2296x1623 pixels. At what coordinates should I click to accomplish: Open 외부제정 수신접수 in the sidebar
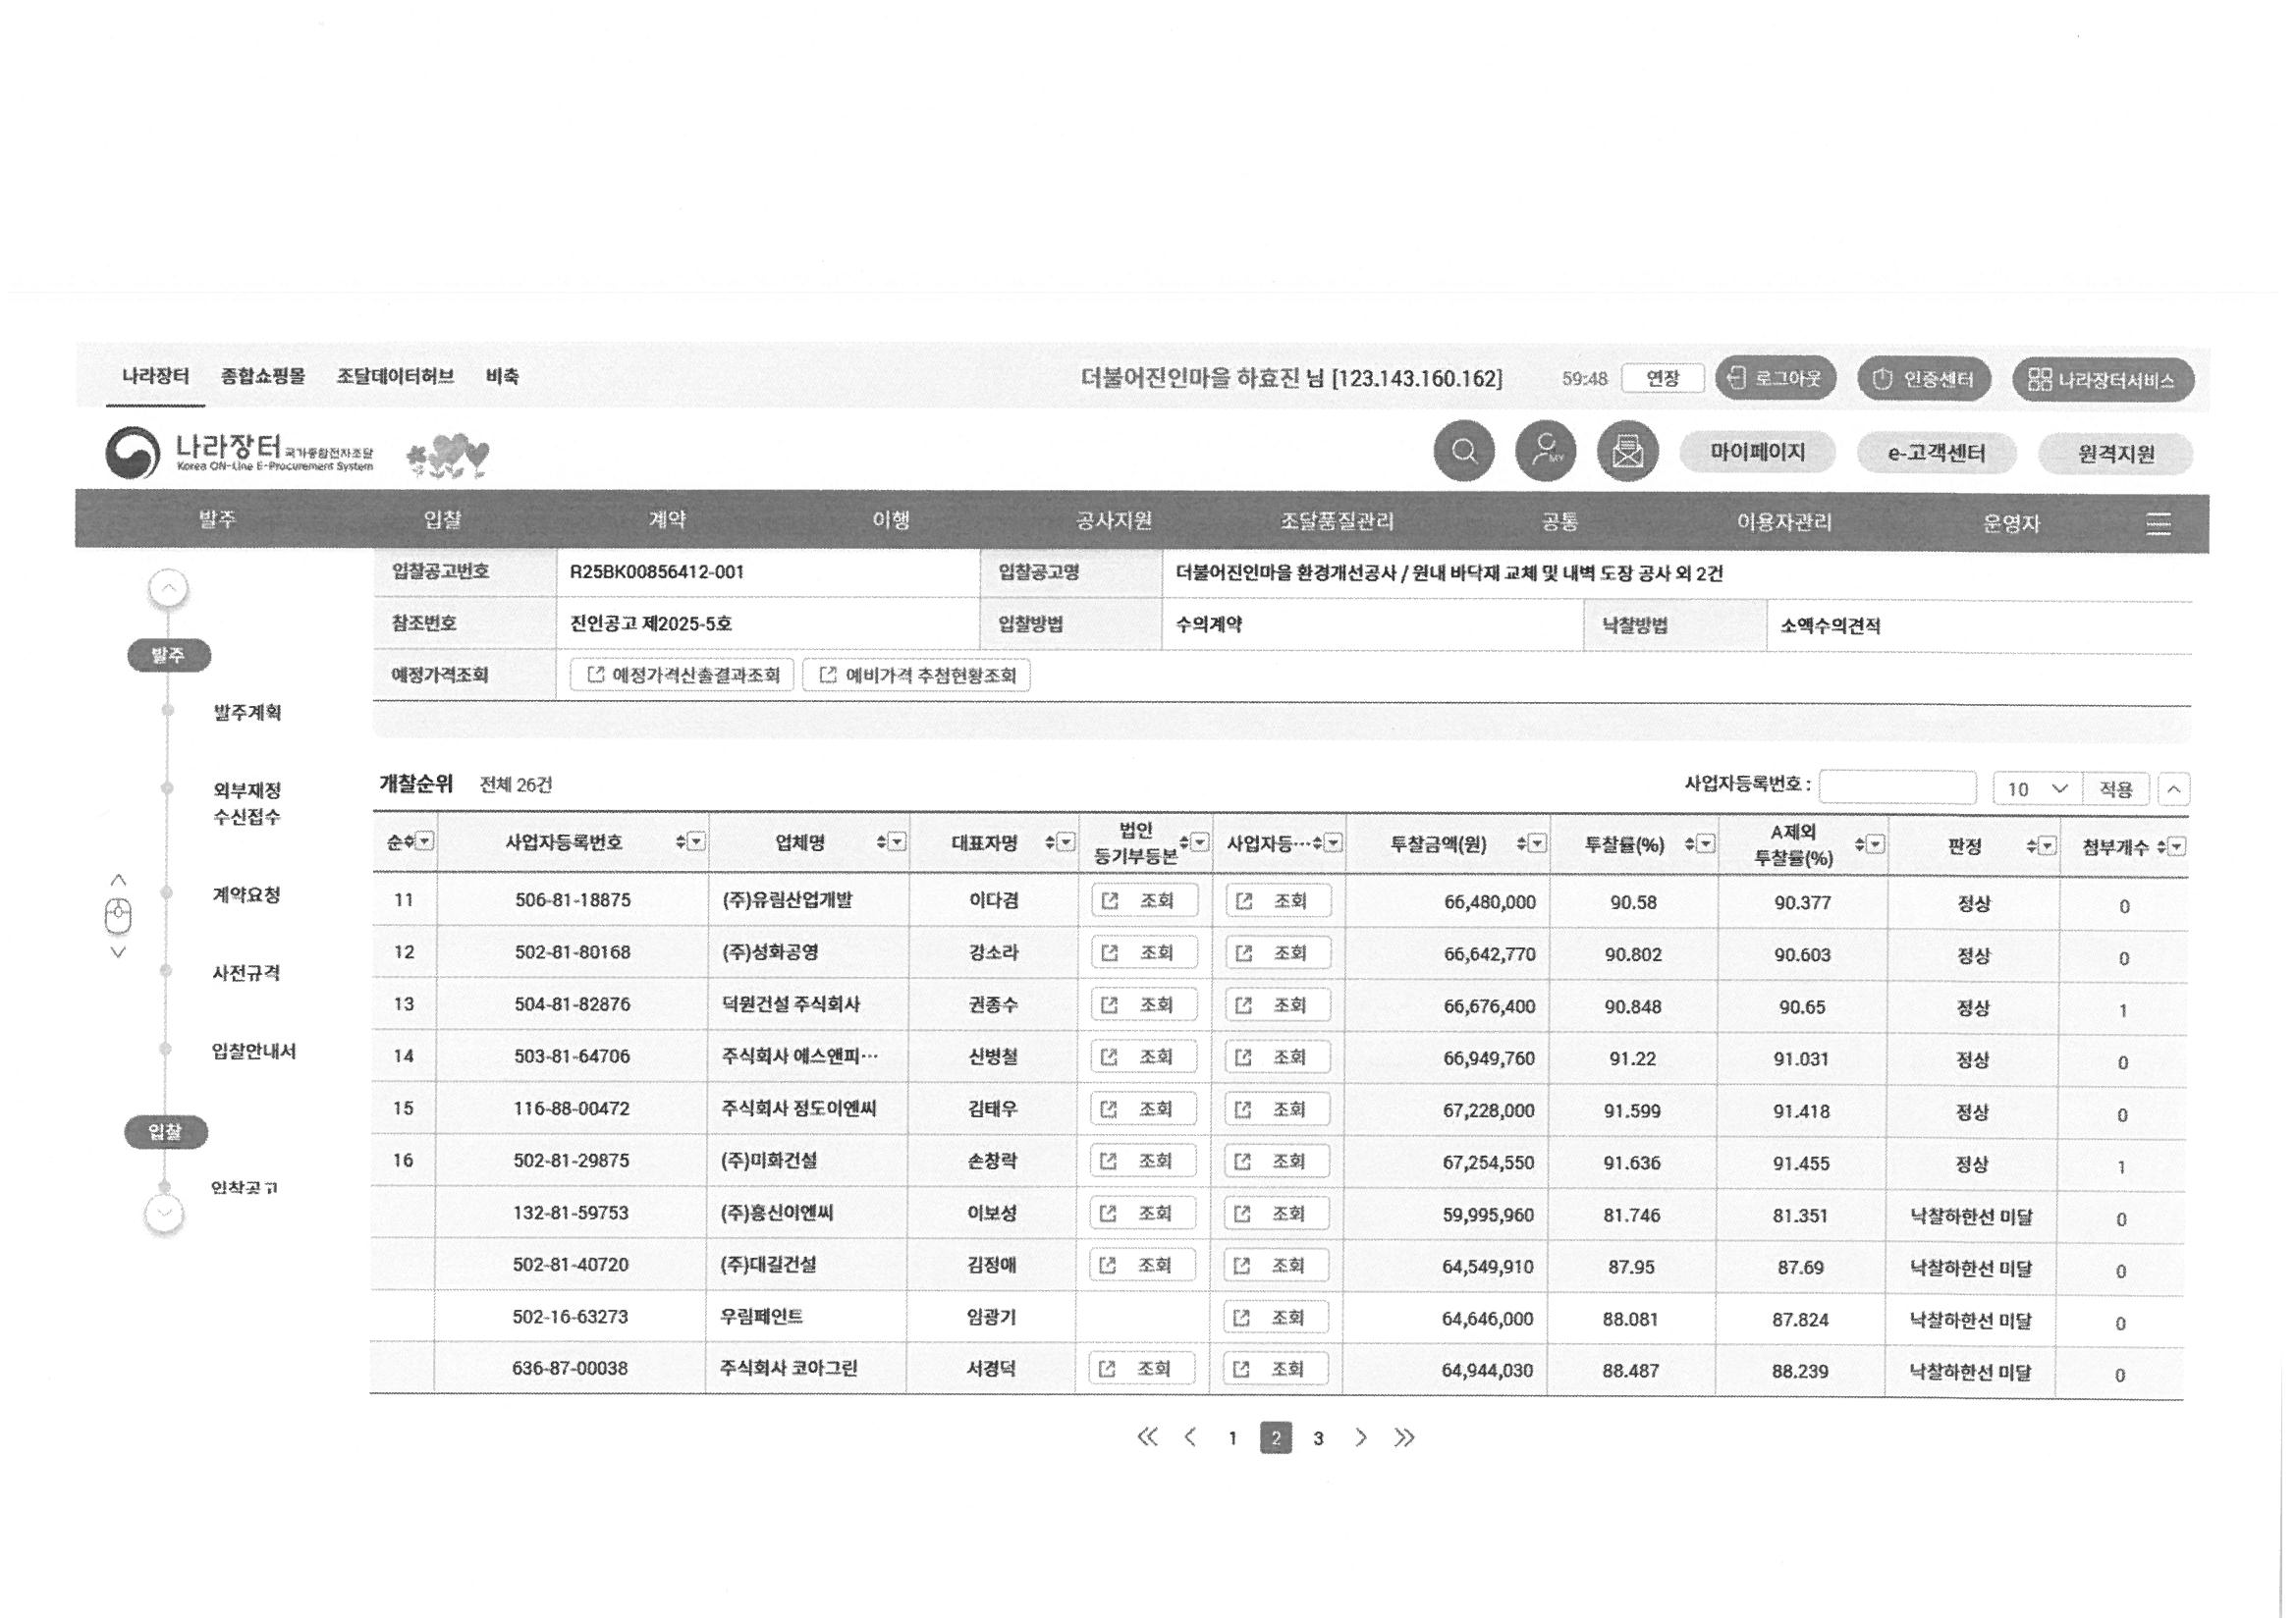point(247,803)
